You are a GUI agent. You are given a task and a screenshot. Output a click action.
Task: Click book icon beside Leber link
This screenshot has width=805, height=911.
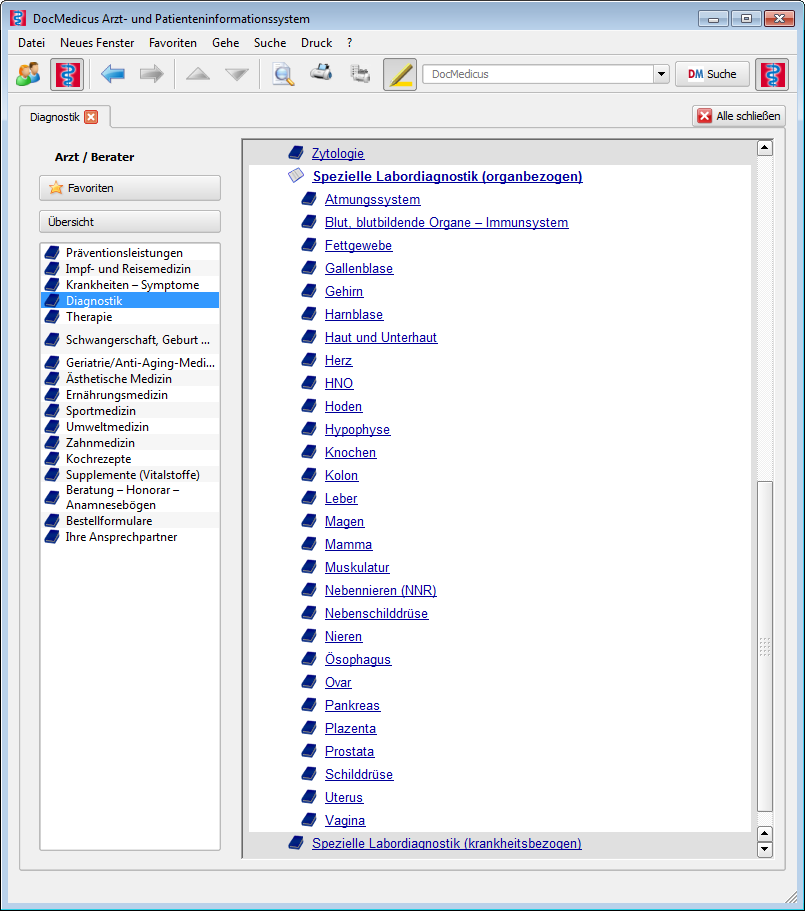[309, 498]
